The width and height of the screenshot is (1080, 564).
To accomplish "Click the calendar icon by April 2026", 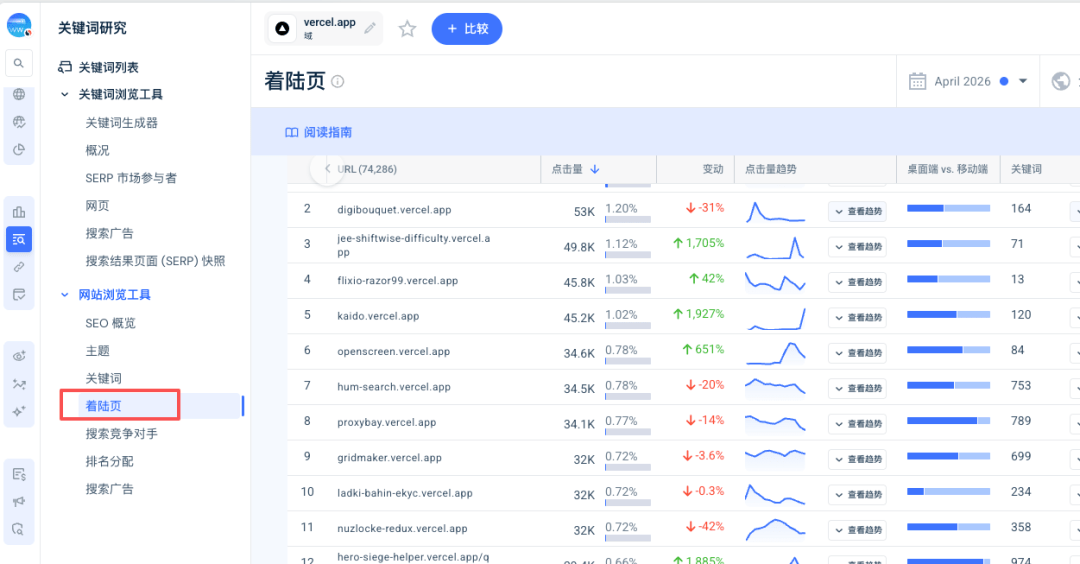I will (x=917, y=81).
